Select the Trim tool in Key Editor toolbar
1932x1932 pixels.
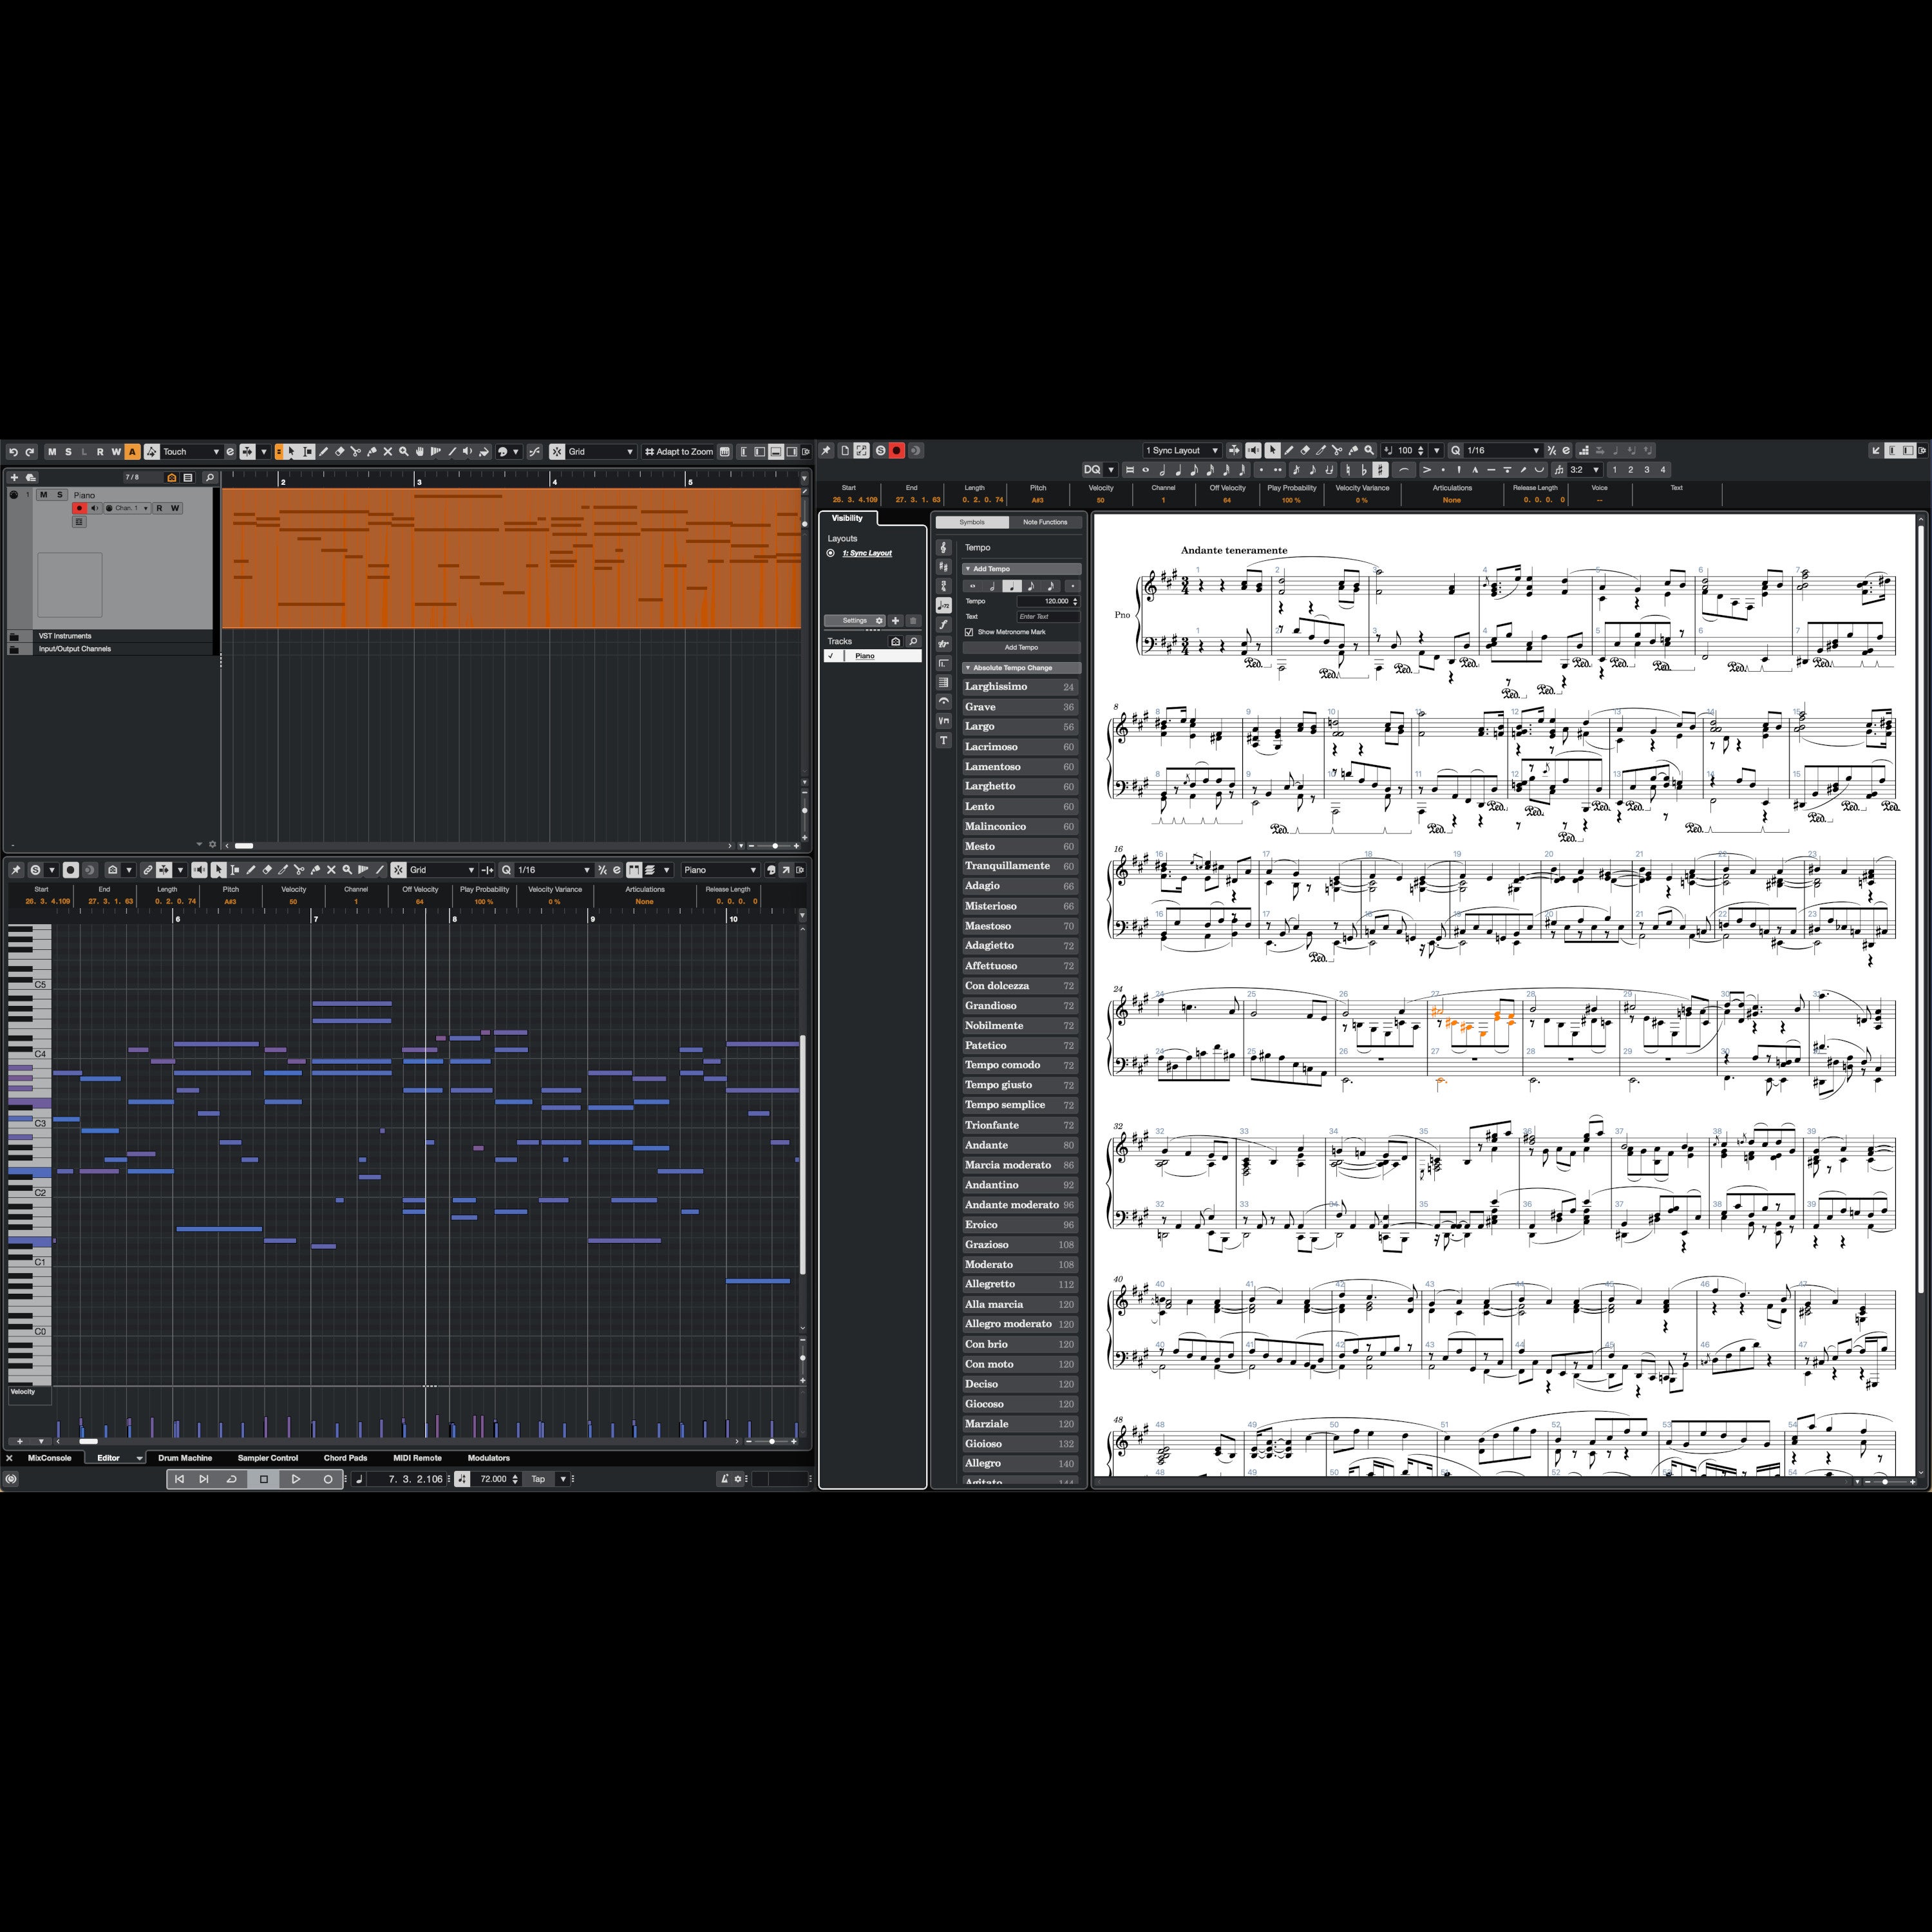(x=283, y=870)
